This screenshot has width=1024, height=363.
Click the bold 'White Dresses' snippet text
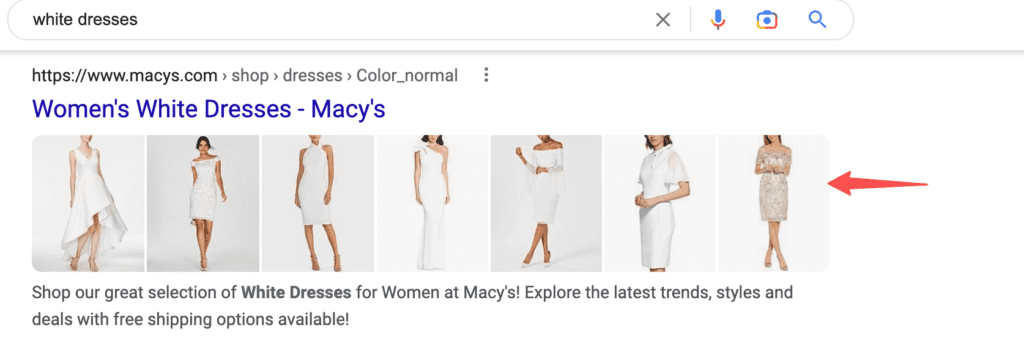tap(296, 292)
